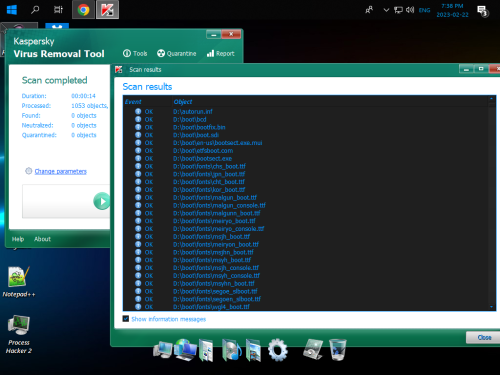500x375 pixels.
Task: Select row kor_boot.ttf
Action: (306, 190)
